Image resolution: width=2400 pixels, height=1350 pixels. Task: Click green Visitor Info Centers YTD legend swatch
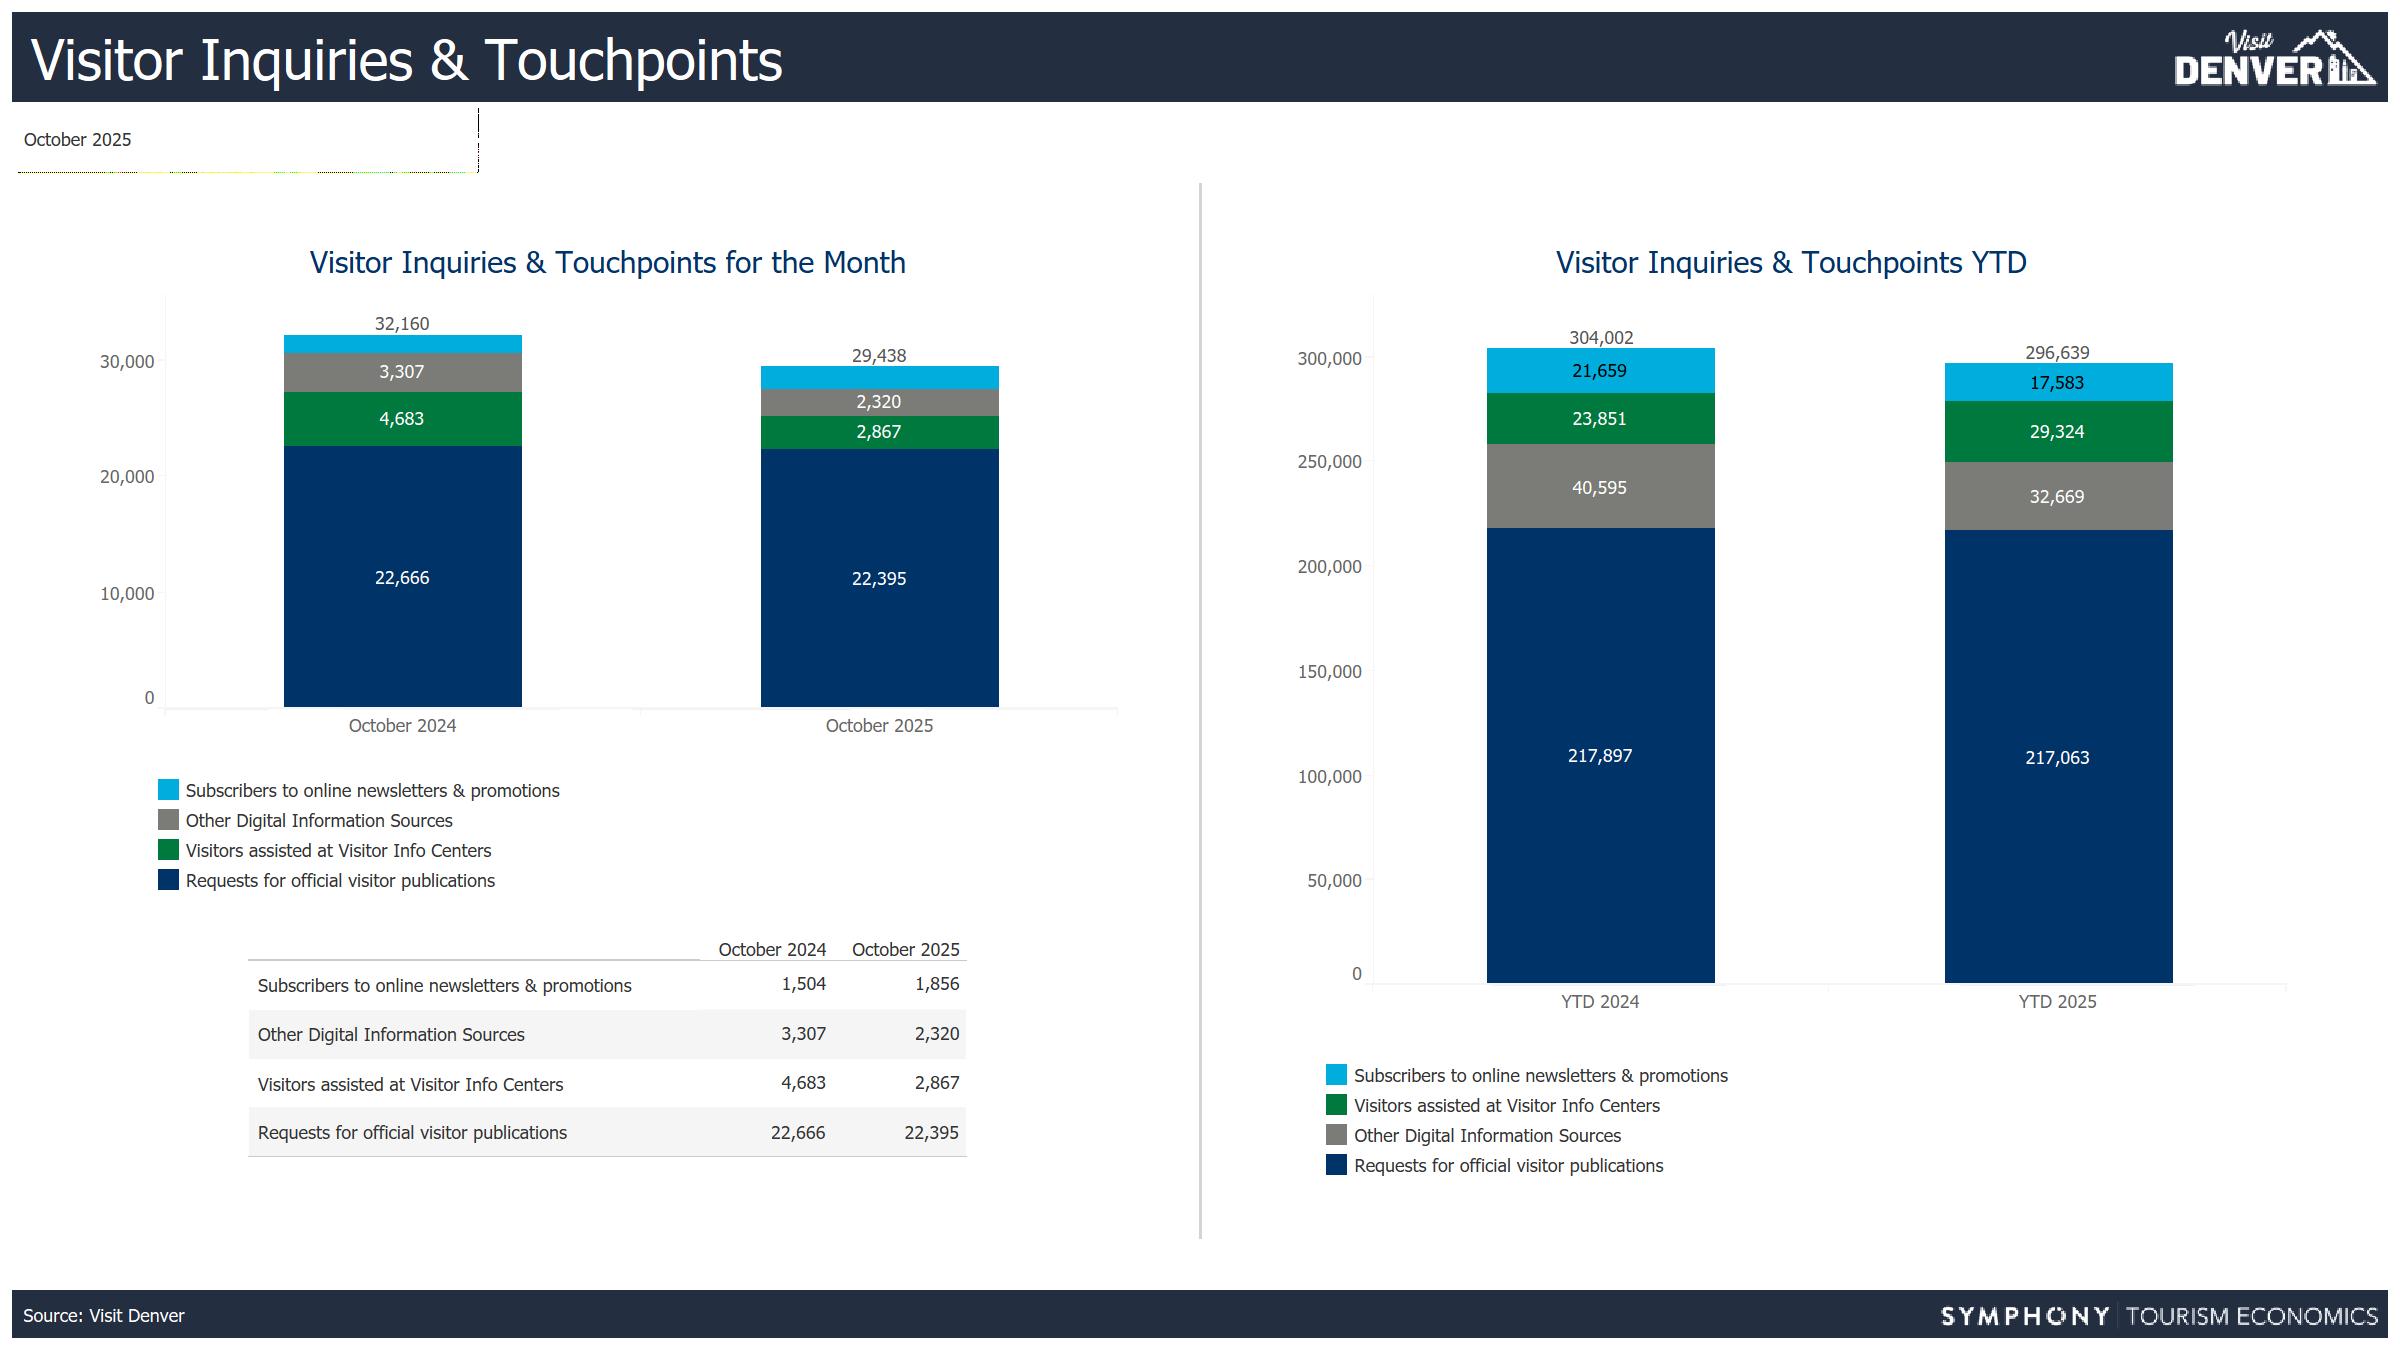pyautogui.click(x=1336, y=1105)
